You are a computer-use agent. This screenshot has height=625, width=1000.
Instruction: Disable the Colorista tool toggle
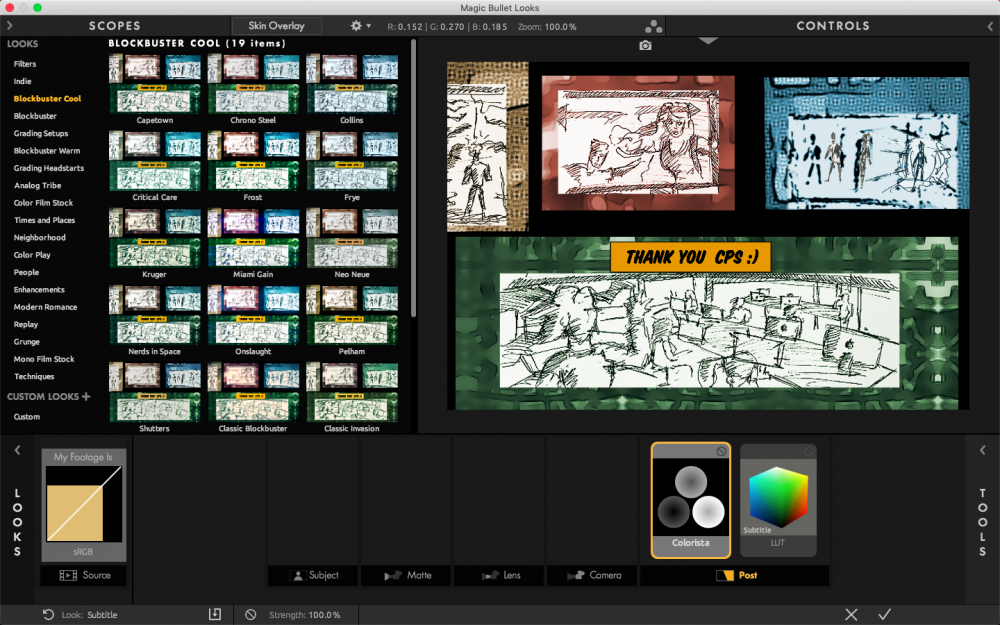[x=721, y=451]
